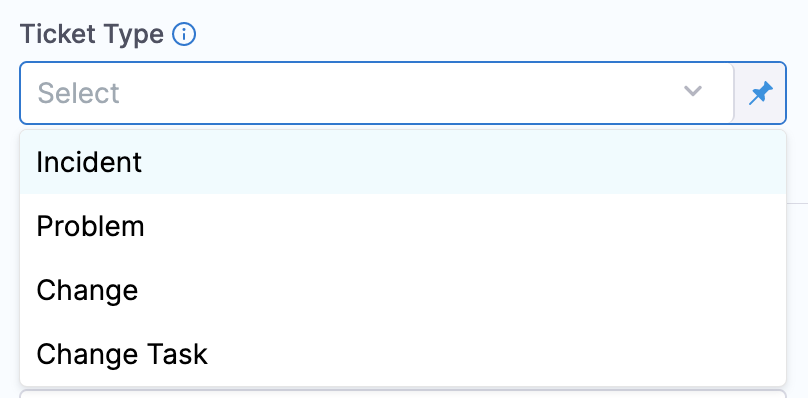Set the ticket type to Change Task
Image resolution: width=808 pixels, height=398 pixels.
click(403, 354)
